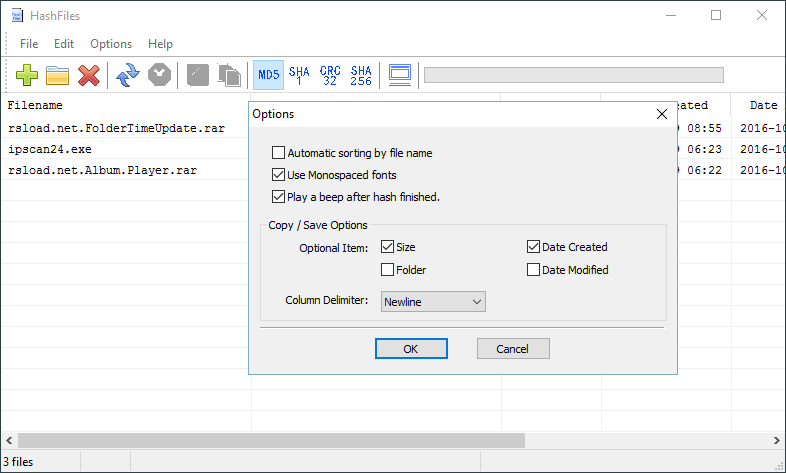
Task: Click the gray octagon Stop icon
Action: [x=159, y=75]
